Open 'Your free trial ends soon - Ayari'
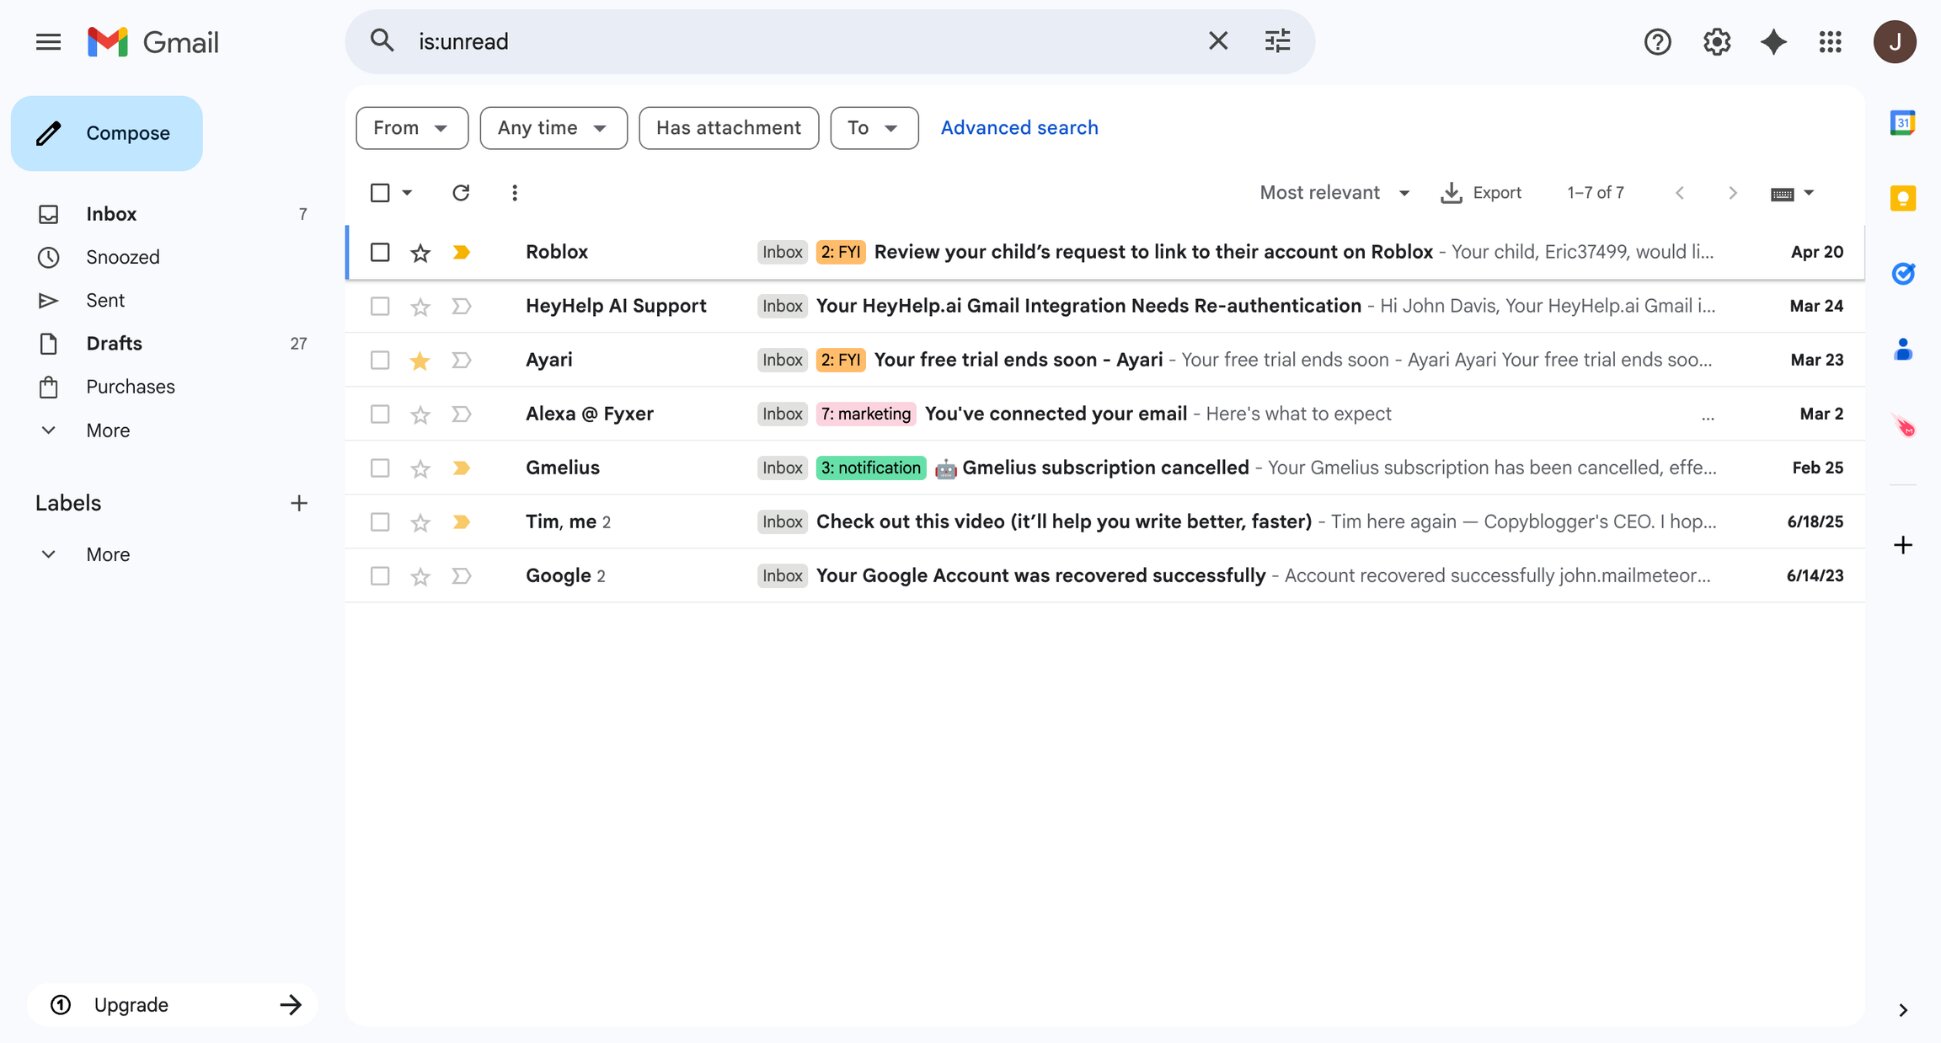The image size is (1941, 1043). coord(1105,360)
